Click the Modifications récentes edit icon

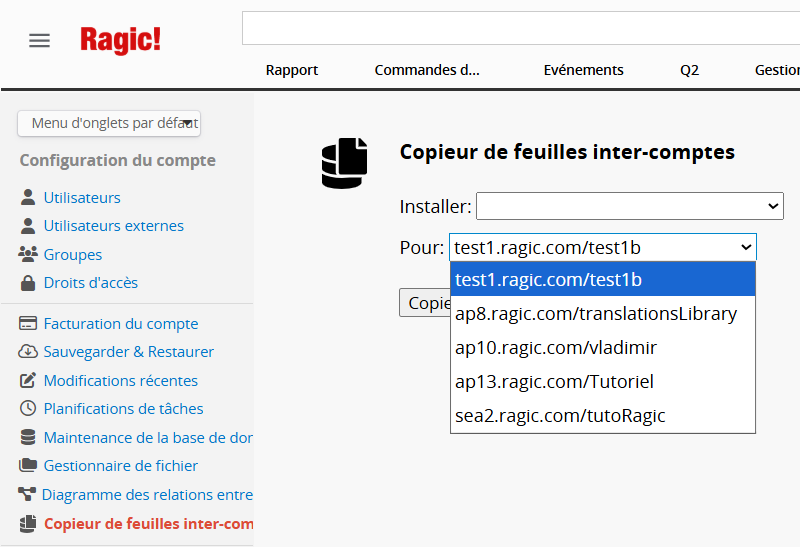tap(28, 381)
